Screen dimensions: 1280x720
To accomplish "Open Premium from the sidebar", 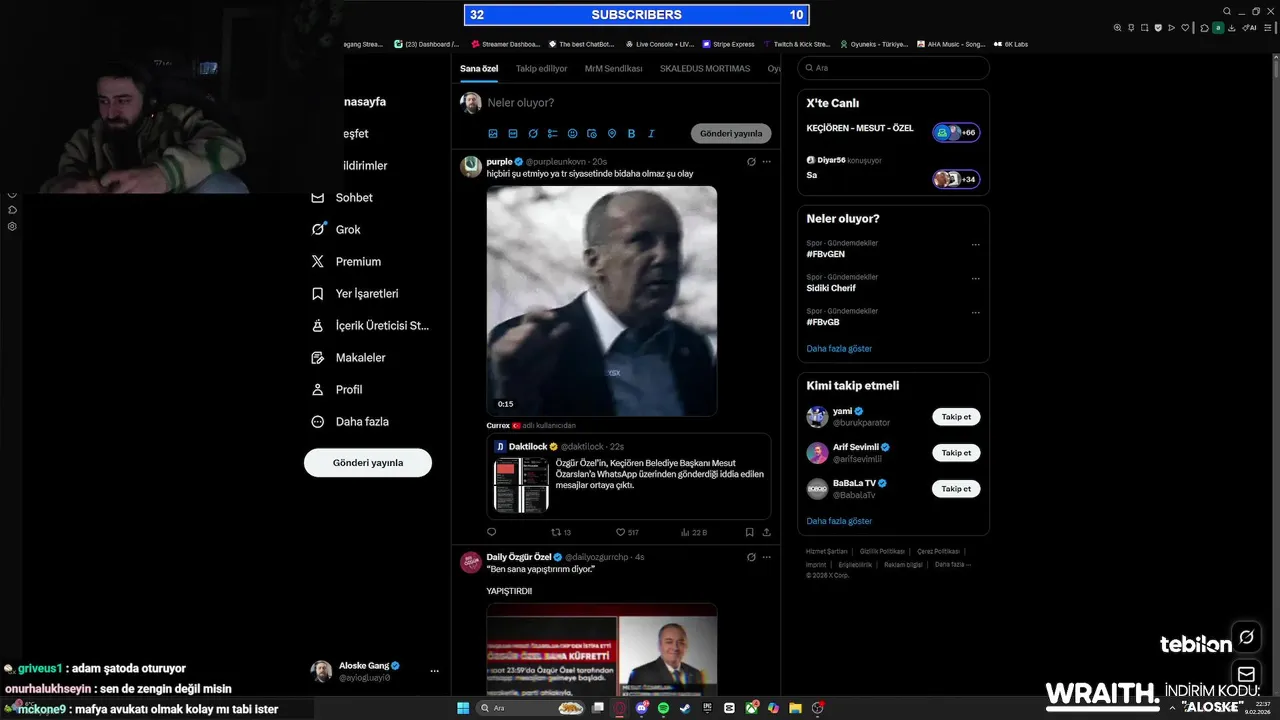I will 346,261.
